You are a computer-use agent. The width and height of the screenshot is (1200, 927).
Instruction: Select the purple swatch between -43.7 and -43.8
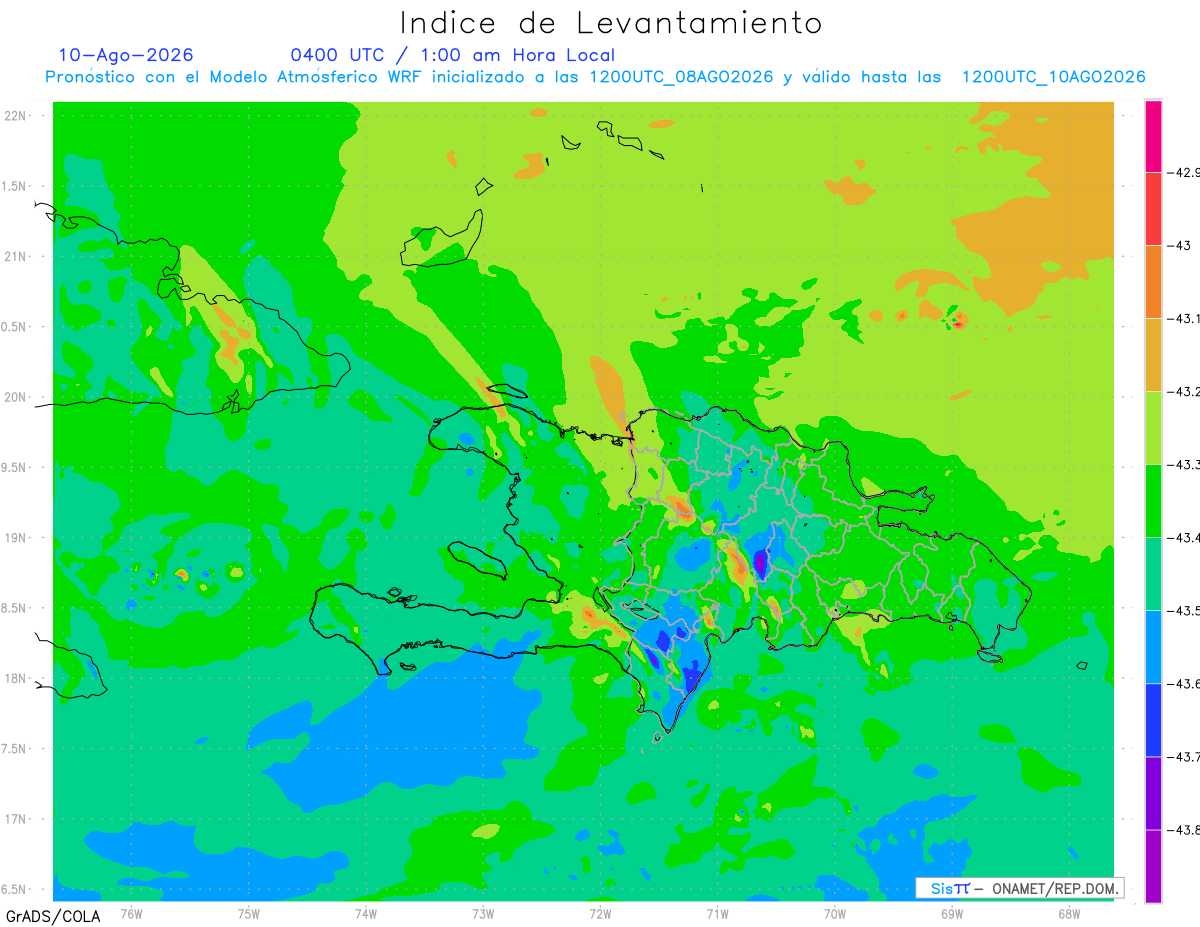click(1153, 792)
